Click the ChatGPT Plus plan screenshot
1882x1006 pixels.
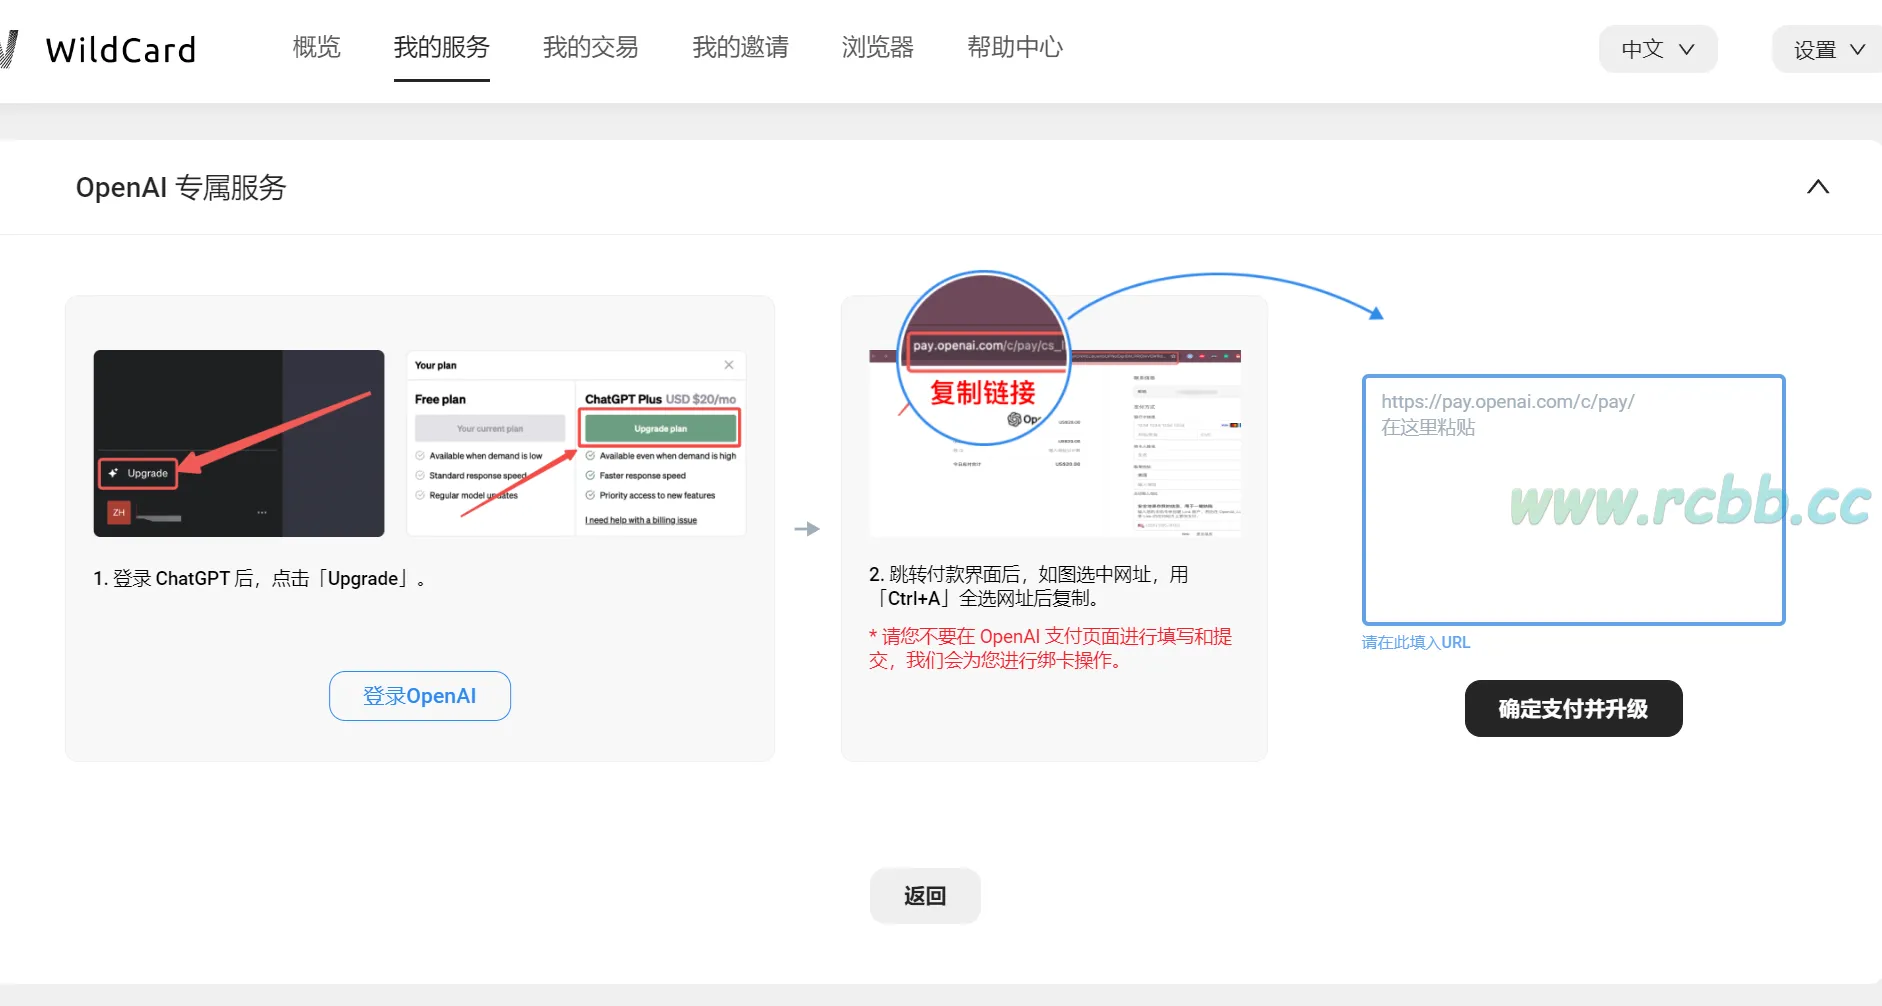(x=576, y=443)
